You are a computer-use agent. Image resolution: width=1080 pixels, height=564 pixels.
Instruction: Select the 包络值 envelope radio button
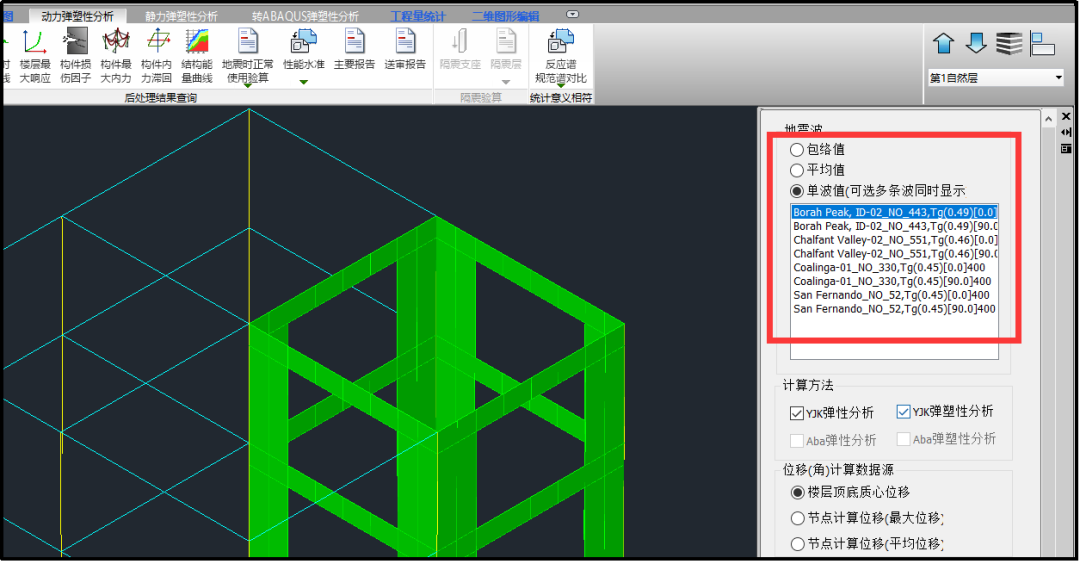click(x=797, y=149)
